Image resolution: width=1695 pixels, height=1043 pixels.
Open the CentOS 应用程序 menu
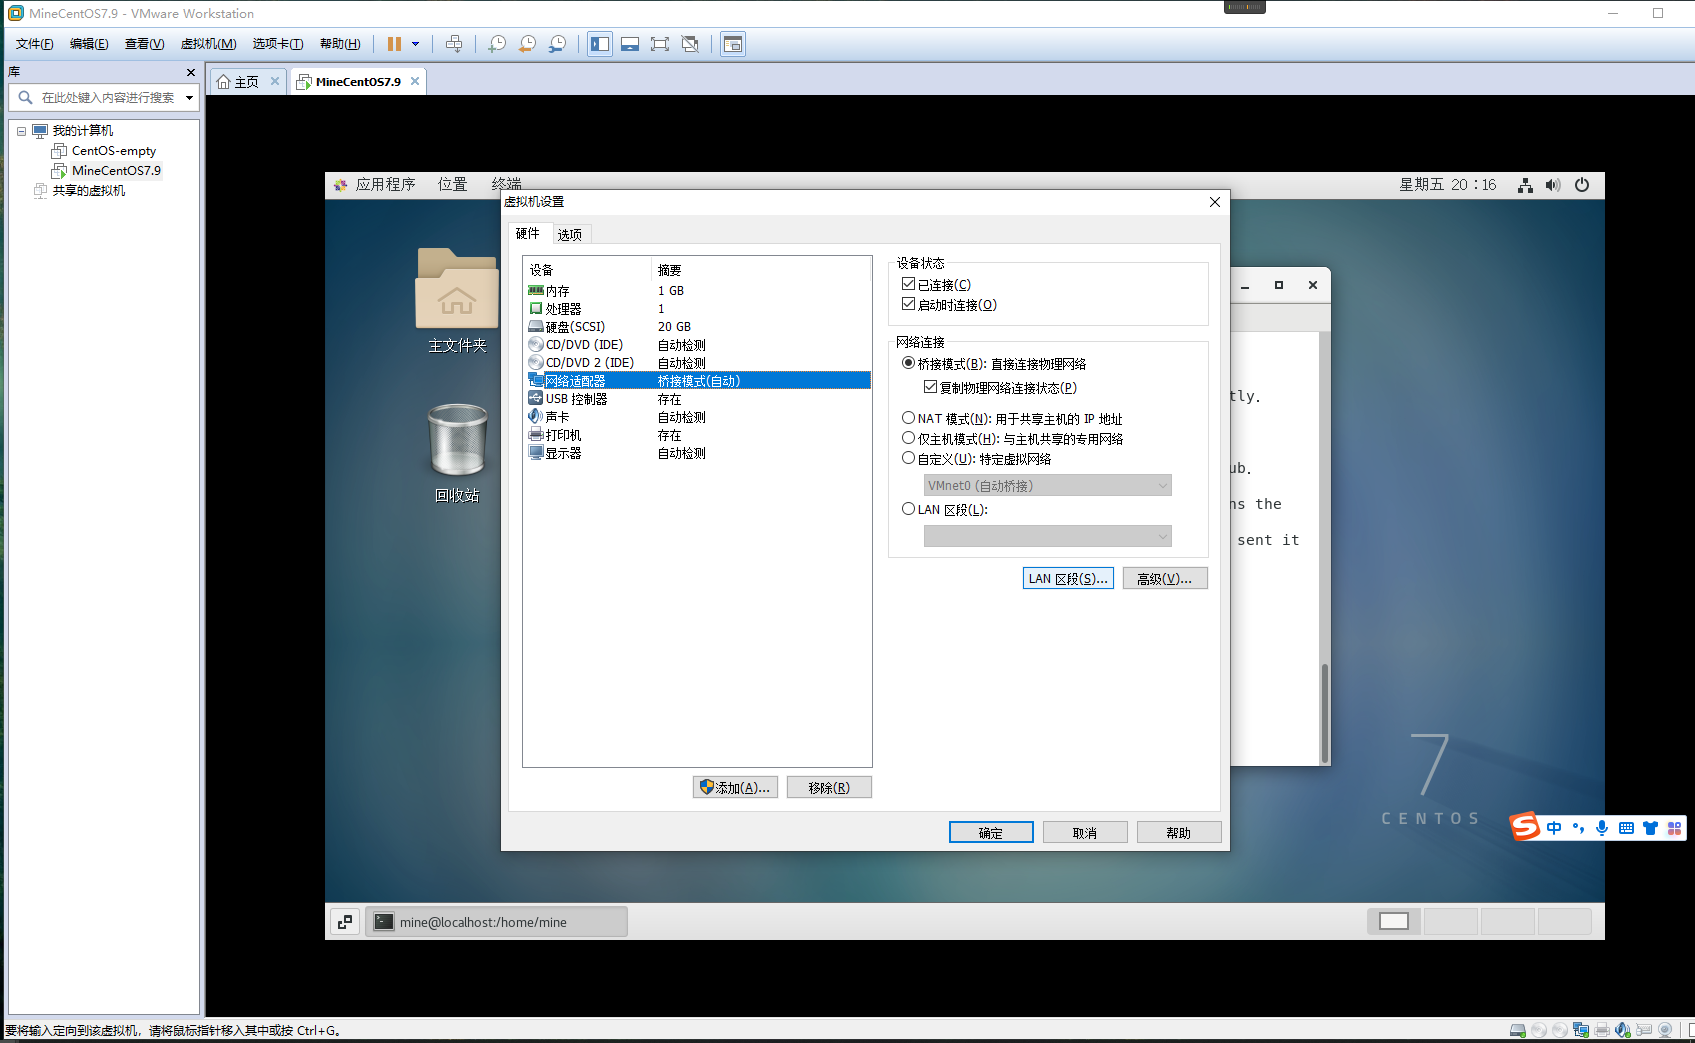point(375,185)
